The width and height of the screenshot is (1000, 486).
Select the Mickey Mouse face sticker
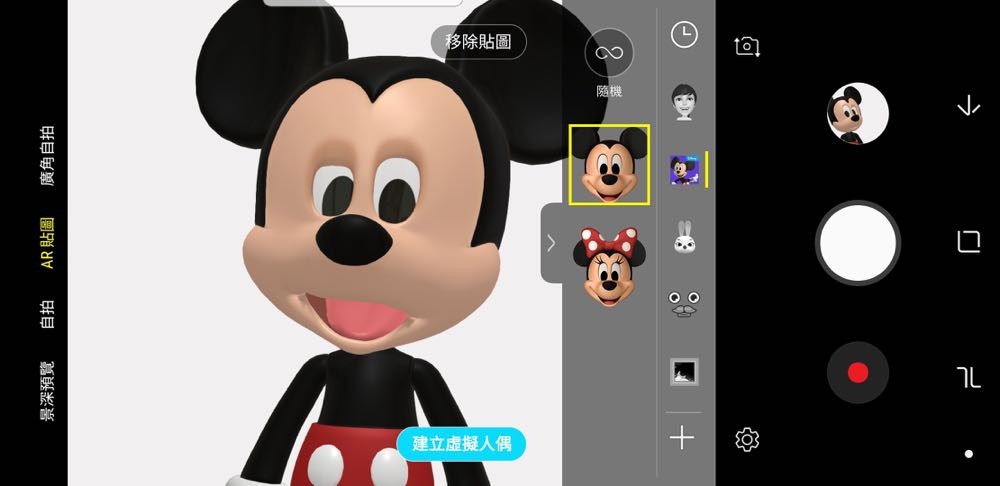click(x=609, y=165)
